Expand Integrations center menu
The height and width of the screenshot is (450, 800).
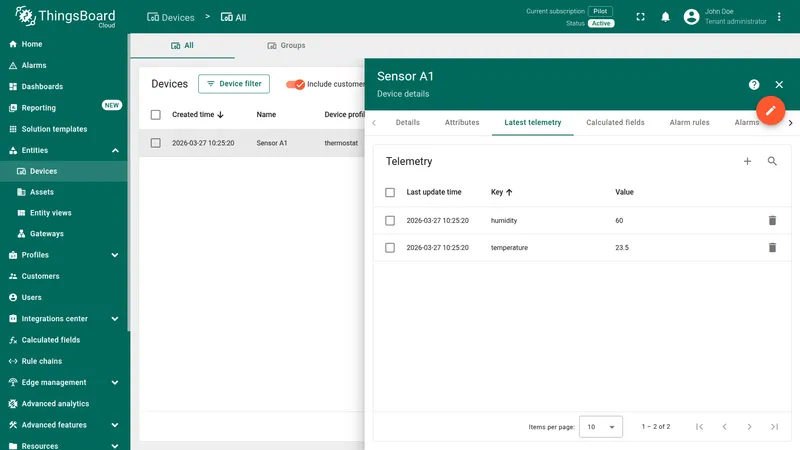[115, 319]
